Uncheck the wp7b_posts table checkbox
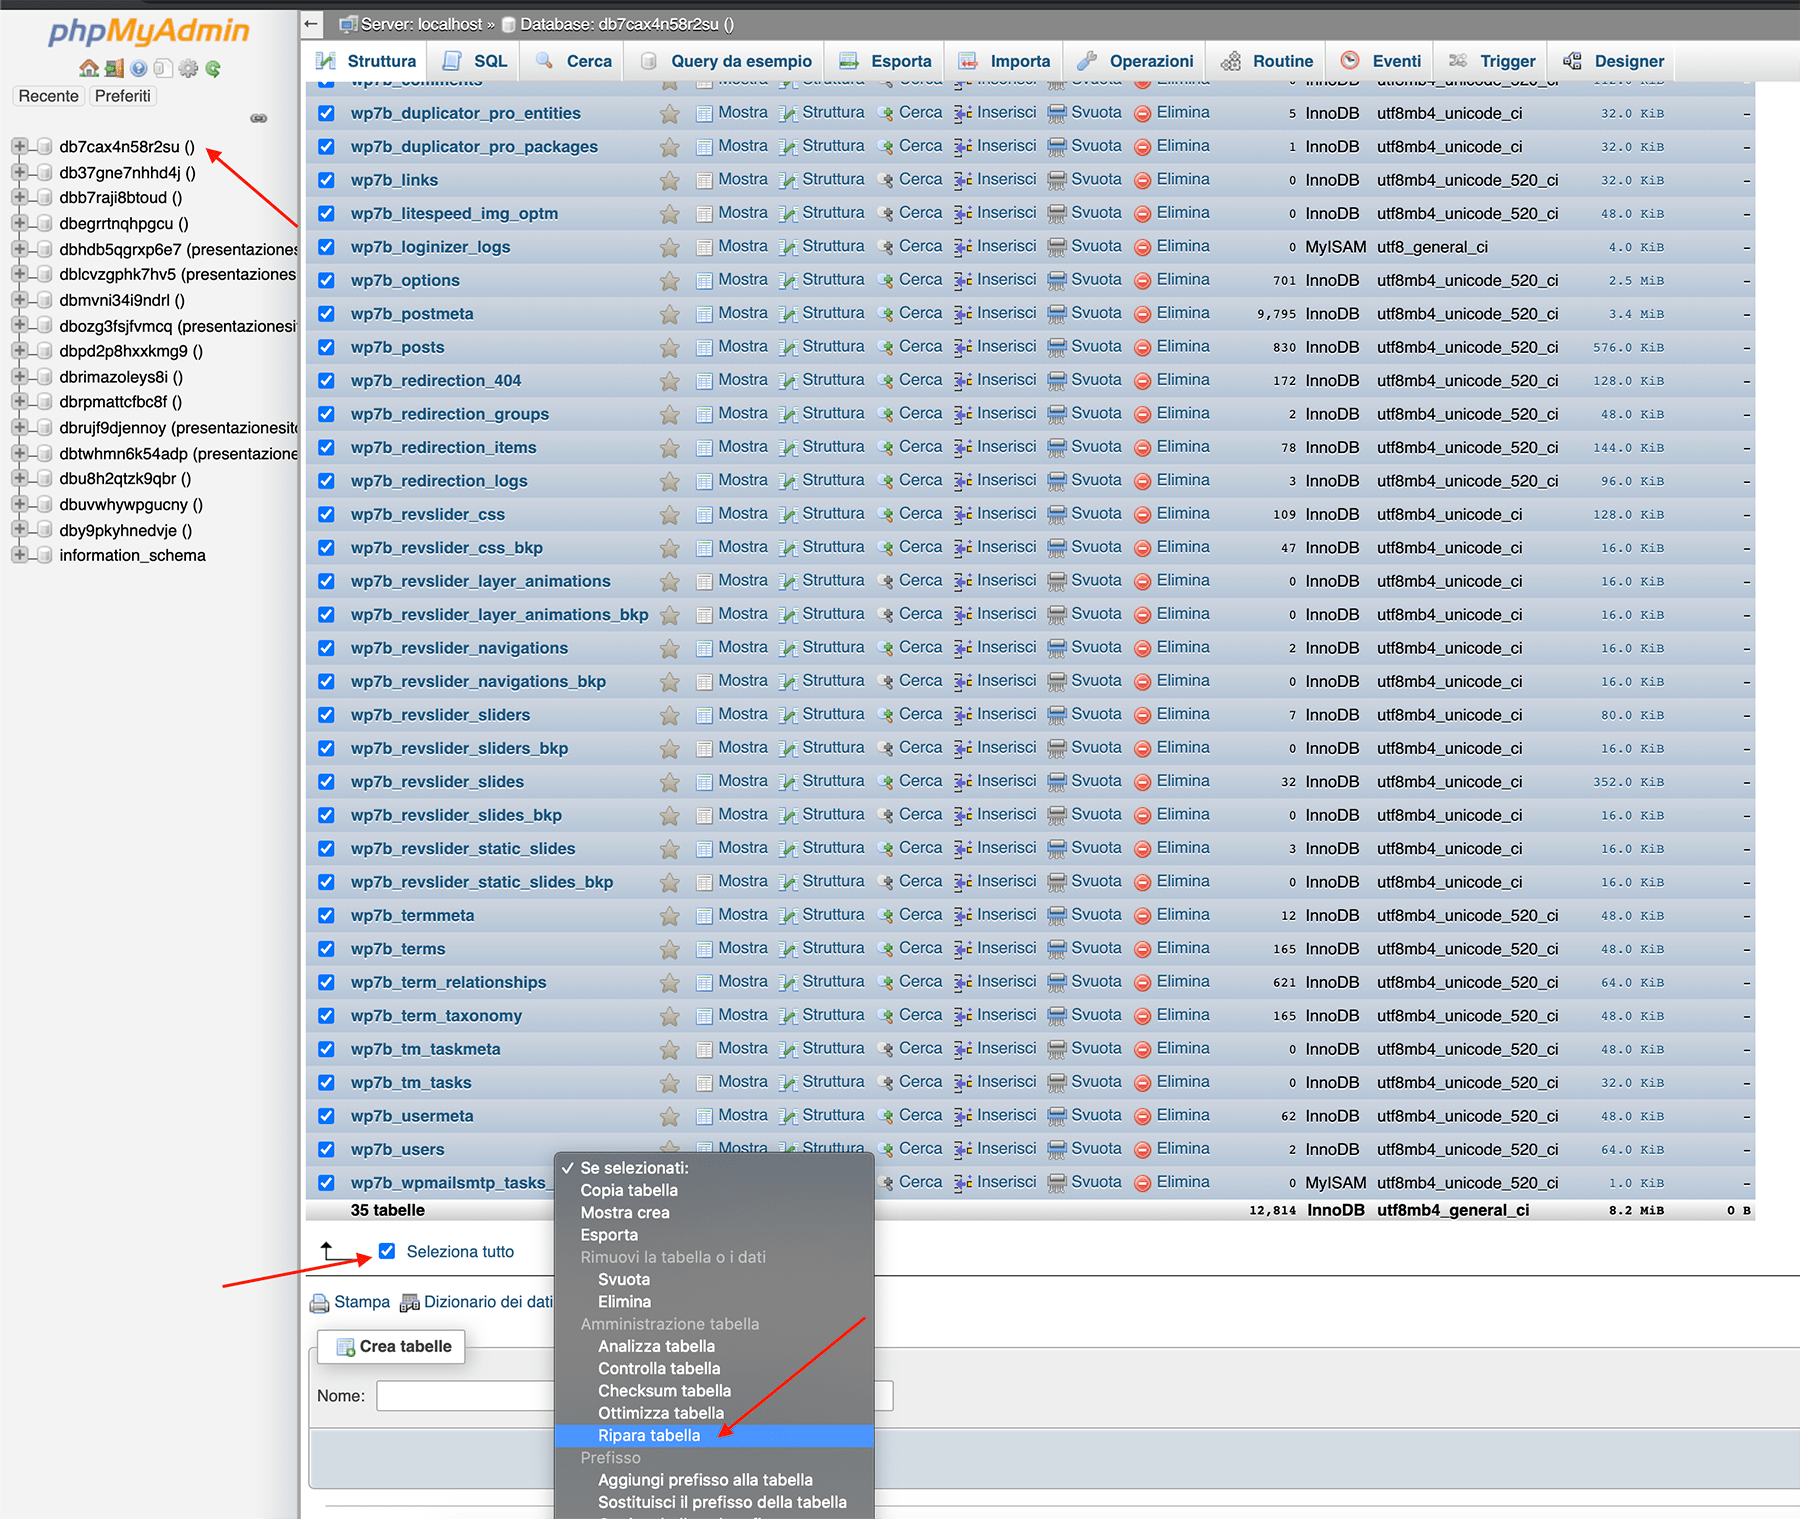Viewport: 1800px width, 1519px height. point(326,347)
